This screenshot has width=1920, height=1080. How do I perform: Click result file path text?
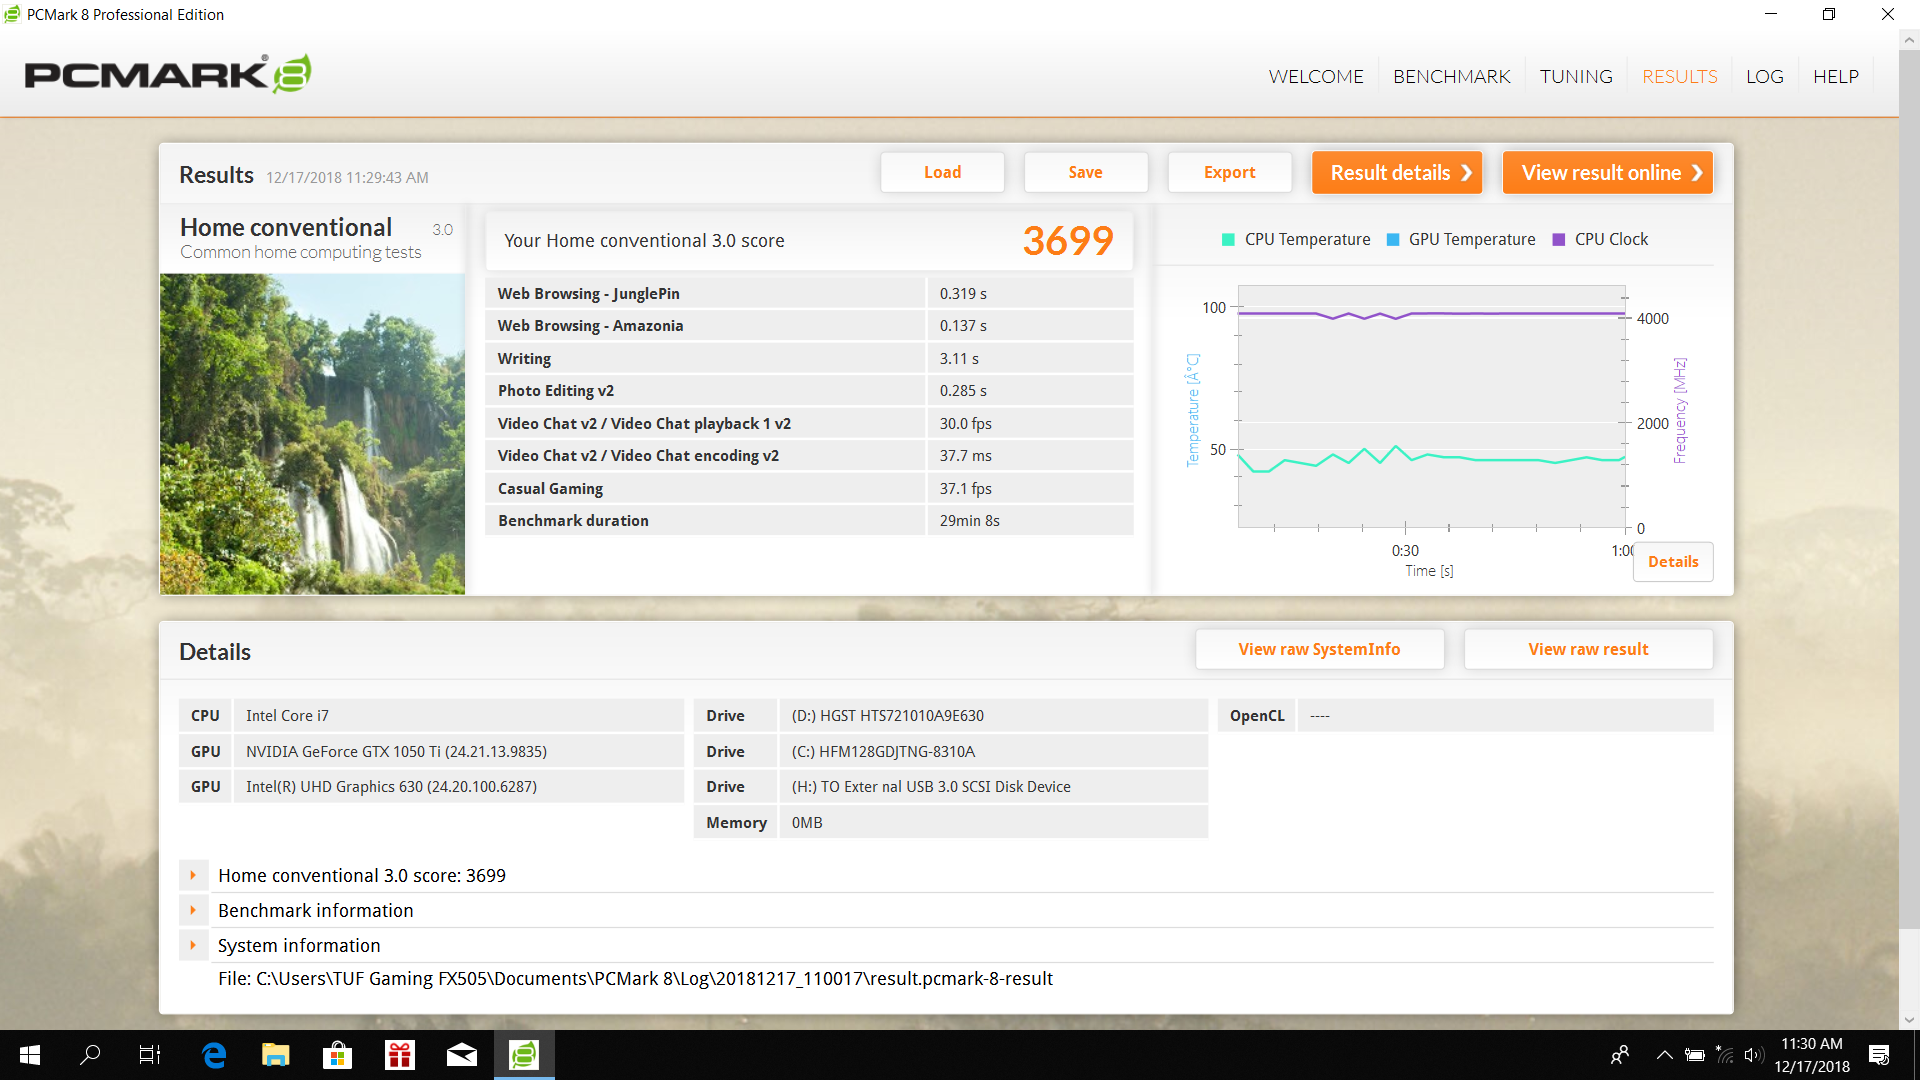point(635,979)
